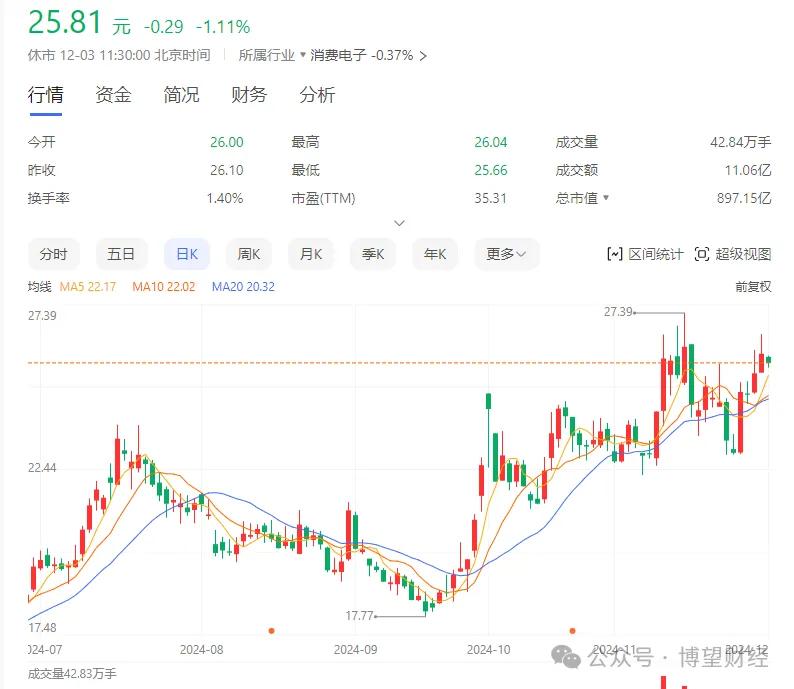Viewport: 794px width, 689px height.
Task: Click the 前复权 adjustment option
Action: pos(753,287)
